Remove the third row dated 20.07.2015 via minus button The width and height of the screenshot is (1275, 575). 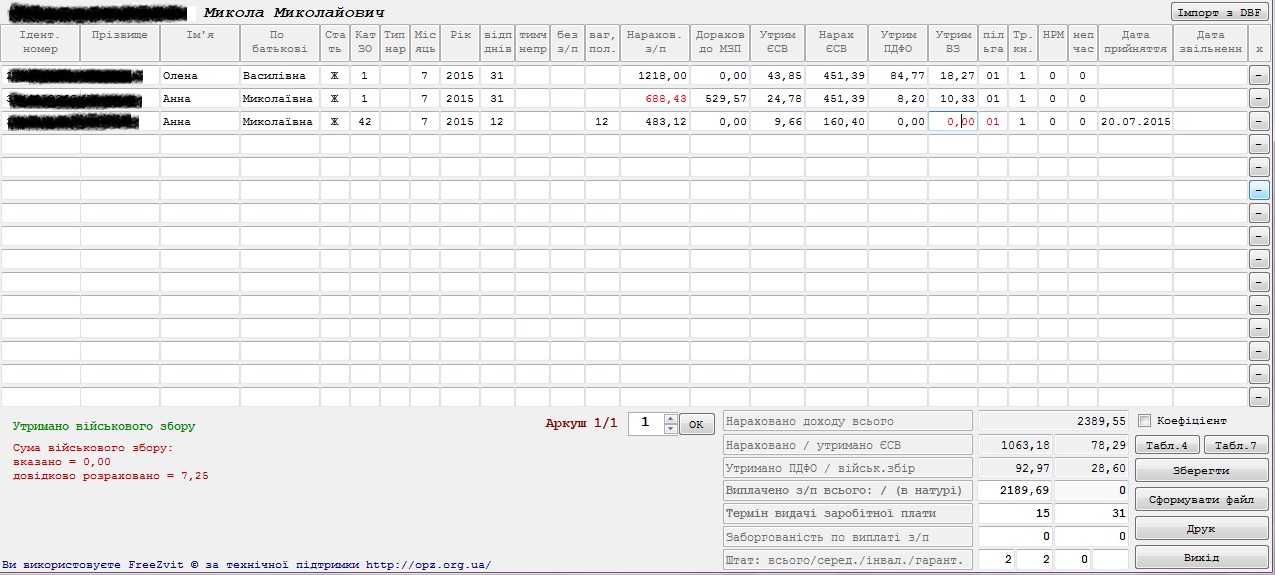click(1259, 122)
